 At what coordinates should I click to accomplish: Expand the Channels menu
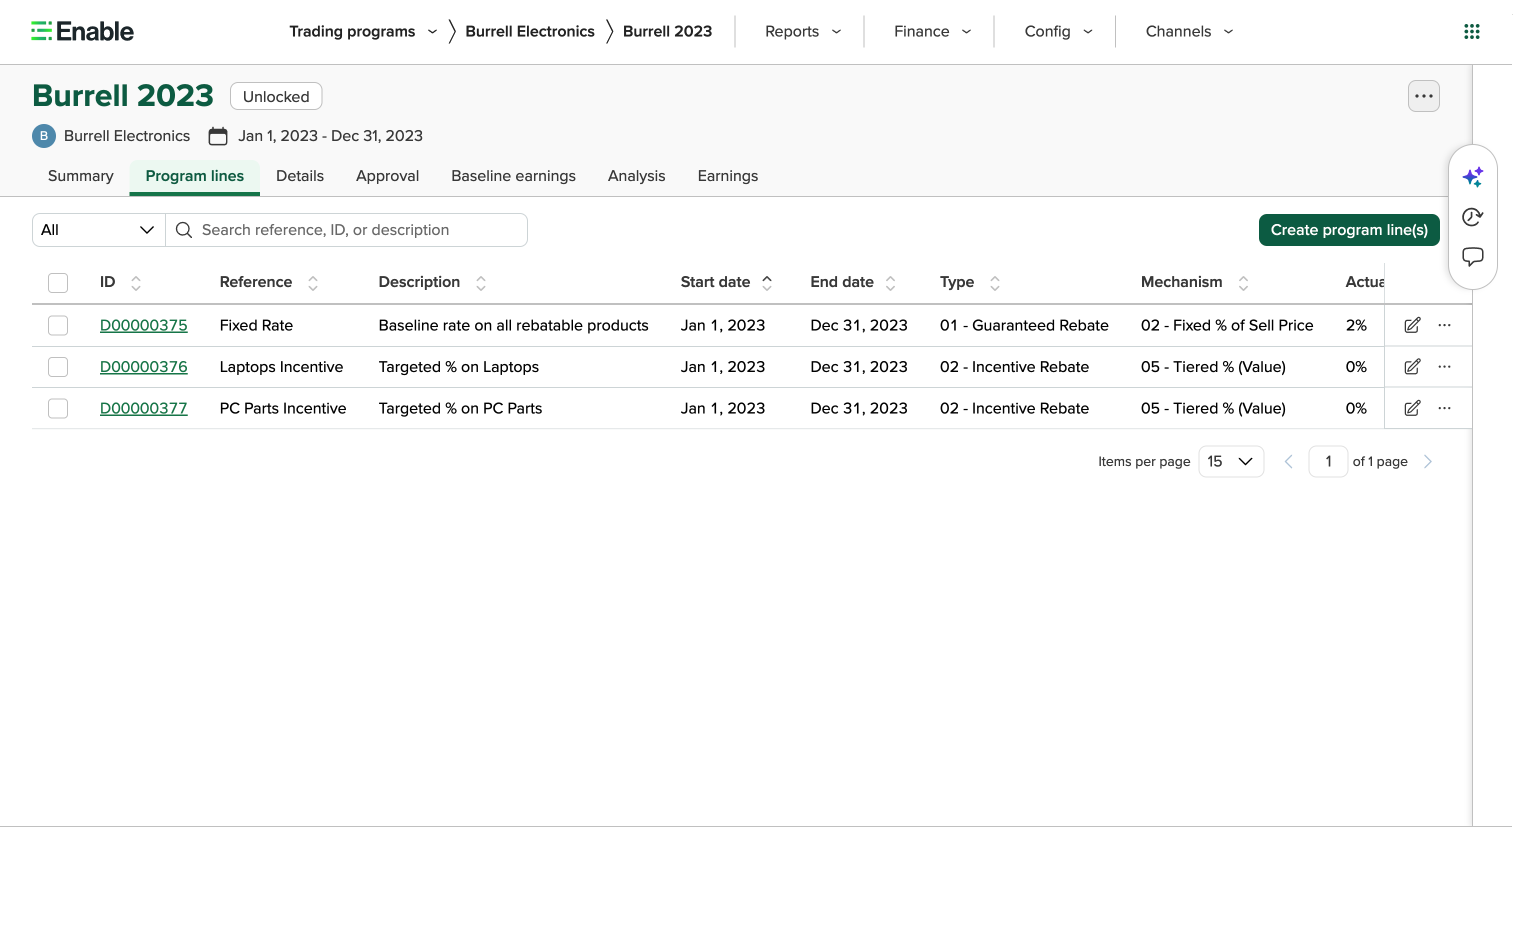point(1189,32)
